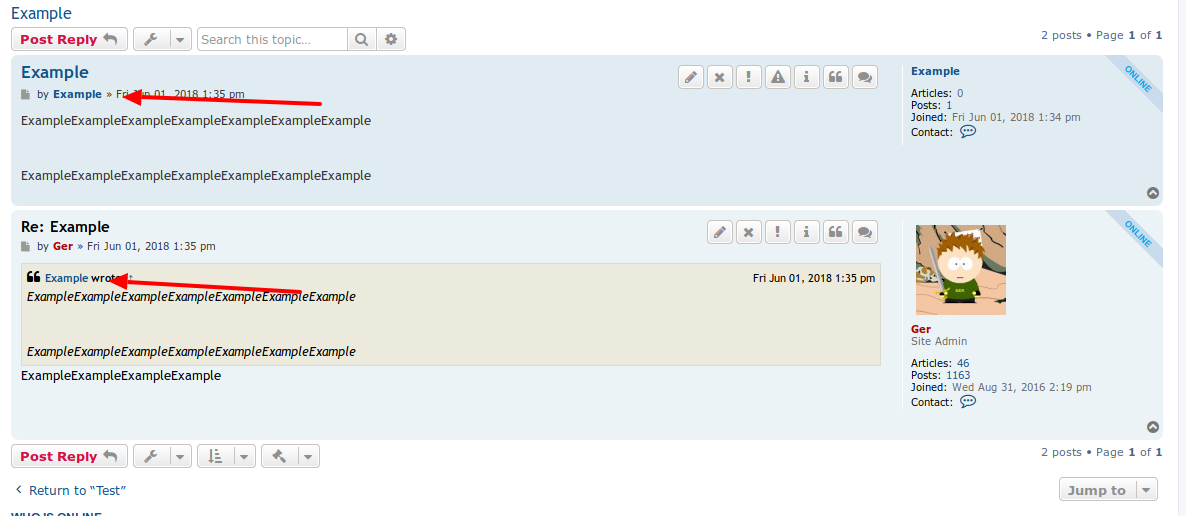Open topic tools wrench dropdown at top

[163, 39]
